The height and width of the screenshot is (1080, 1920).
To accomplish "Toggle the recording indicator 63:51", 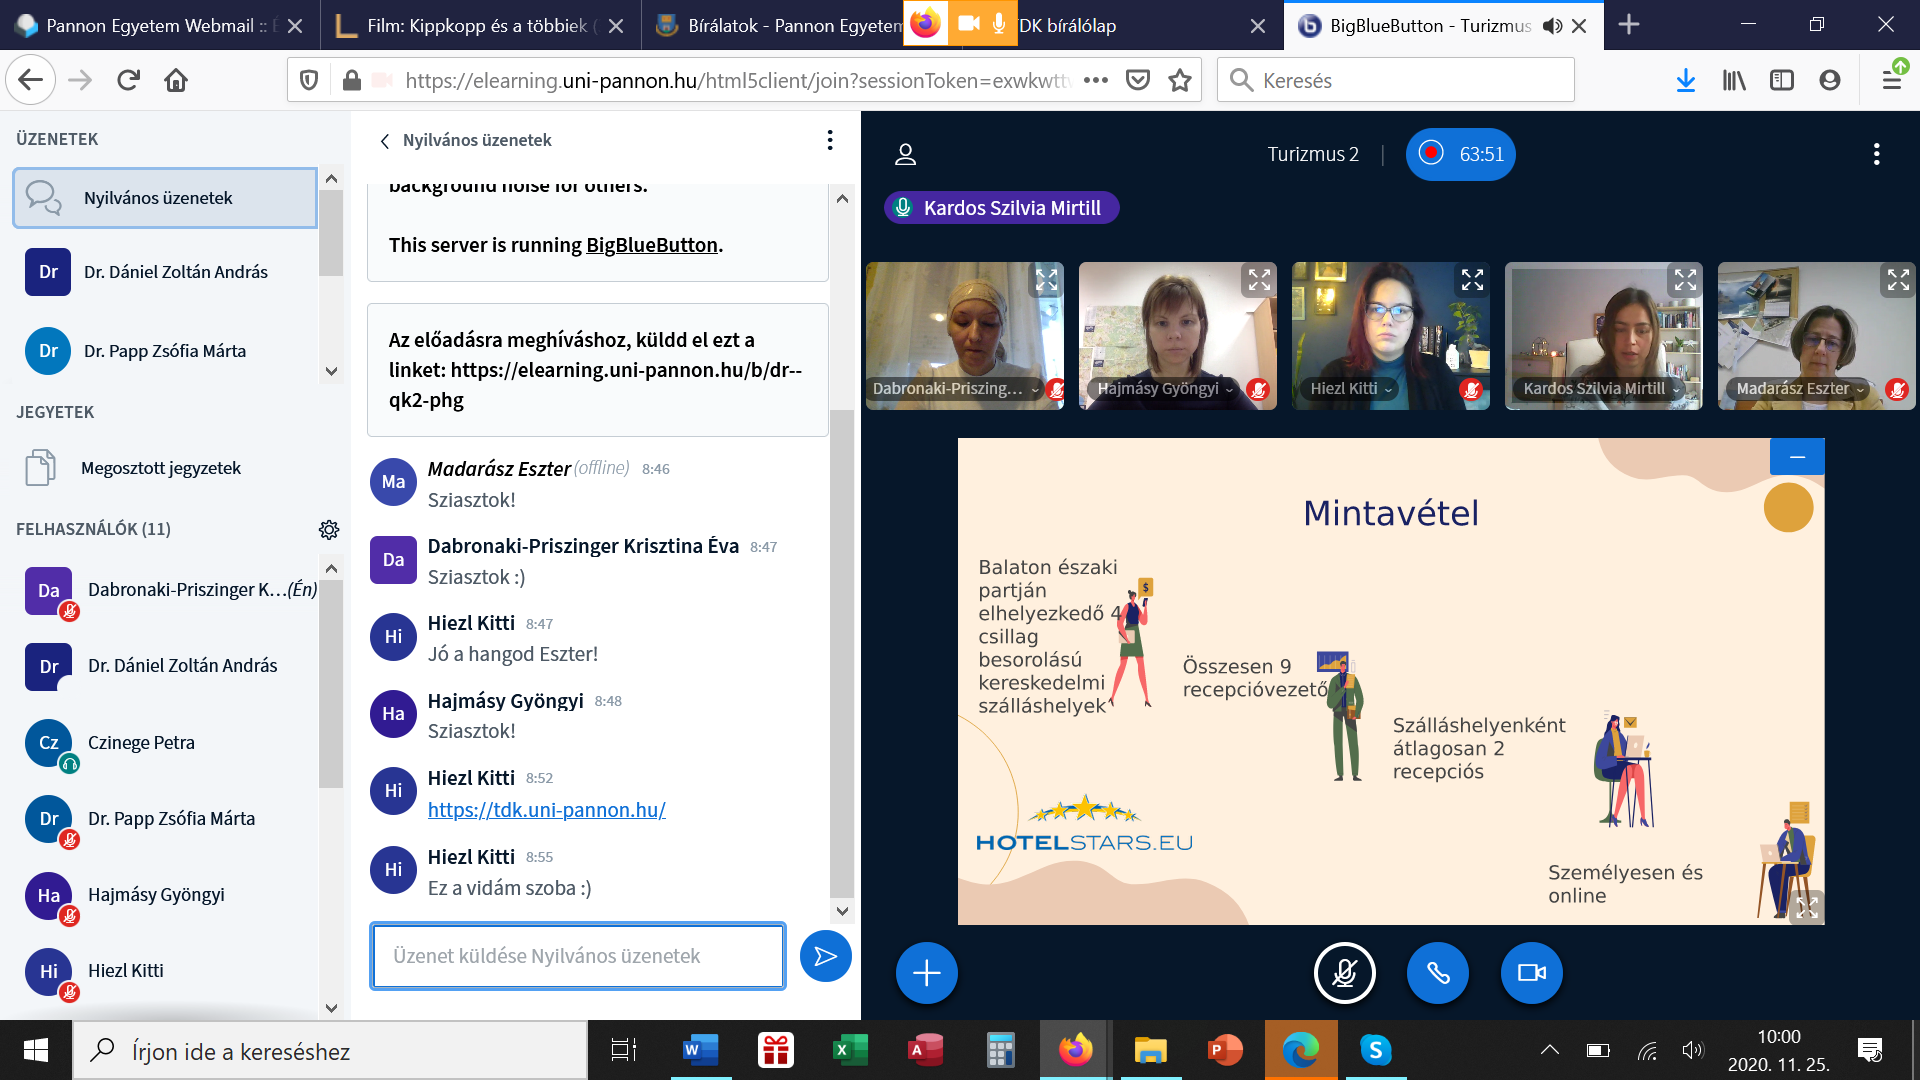I will tap(1460, 154).
